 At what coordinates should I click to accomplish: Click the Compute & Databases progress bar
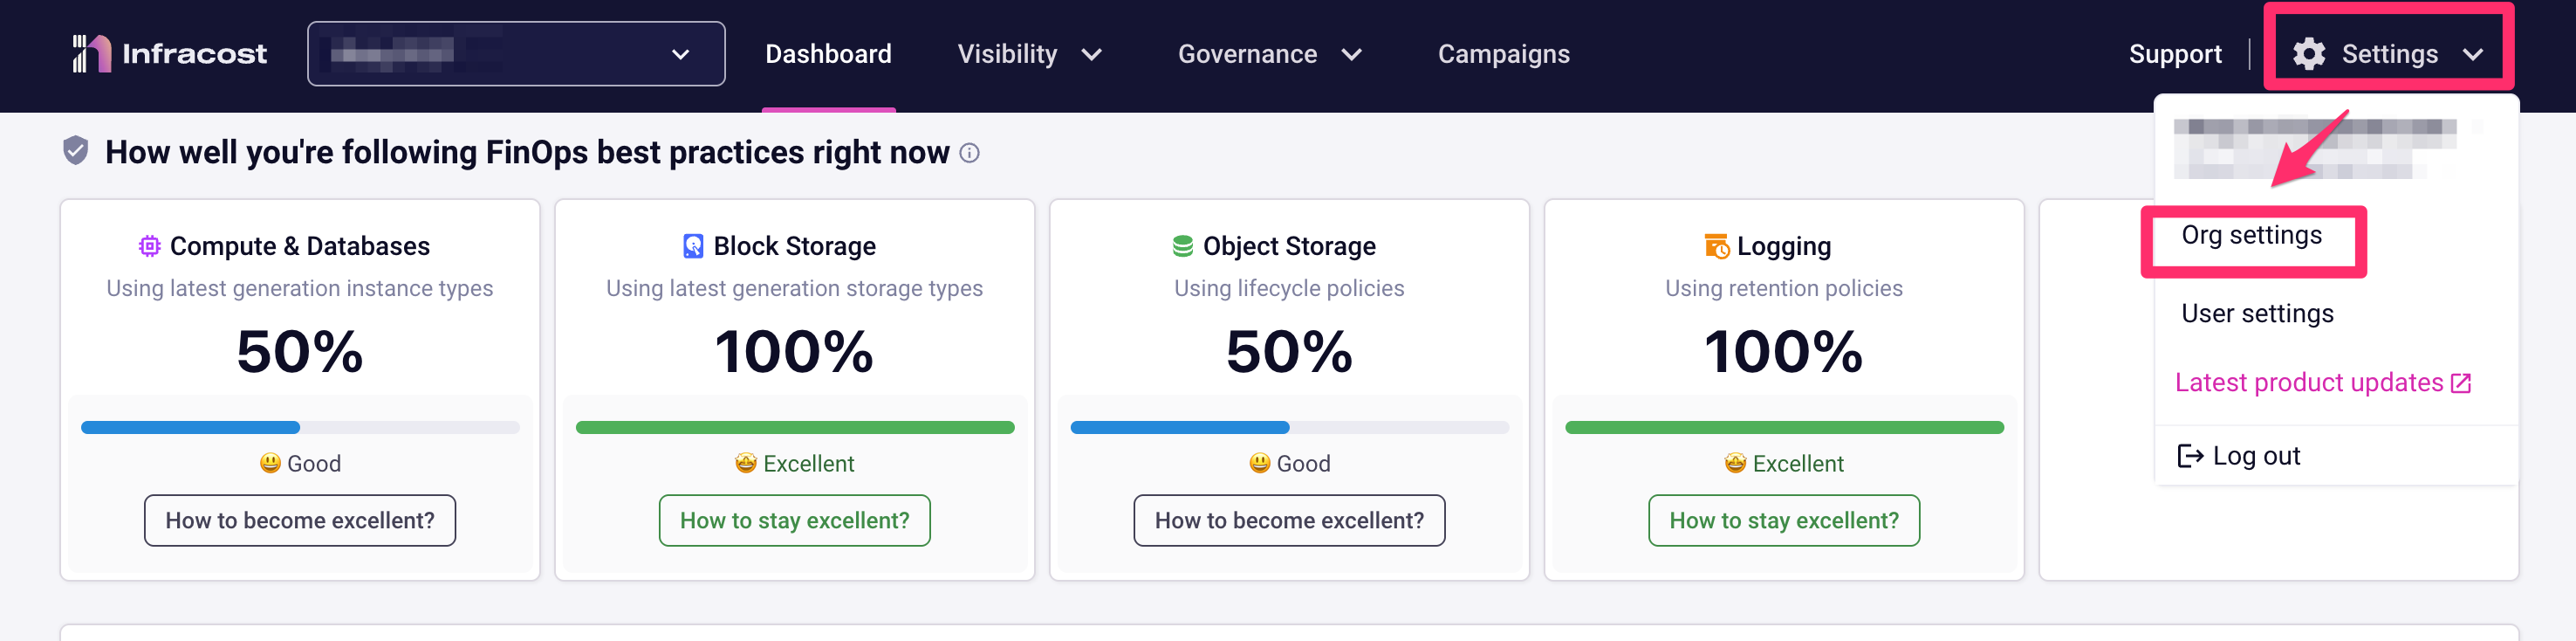click(x=300, y=428)
